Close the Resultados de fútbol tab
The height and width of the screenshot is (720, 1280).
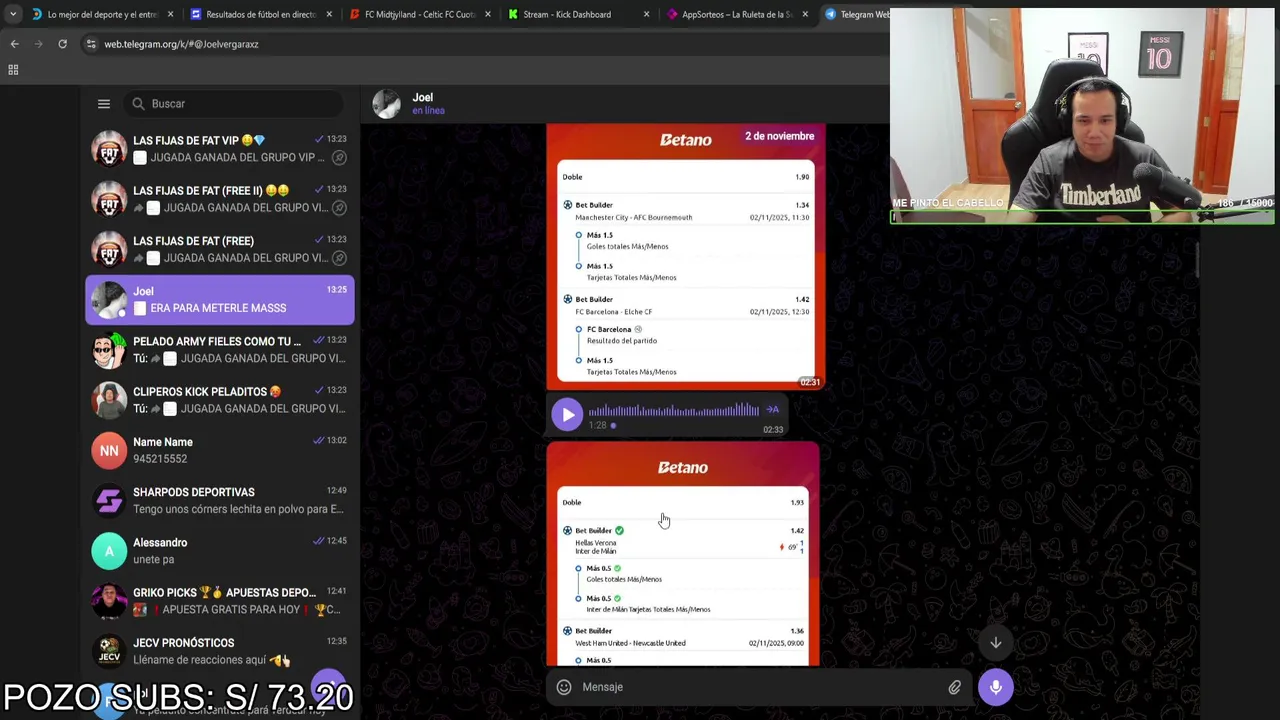pos(329,14)
